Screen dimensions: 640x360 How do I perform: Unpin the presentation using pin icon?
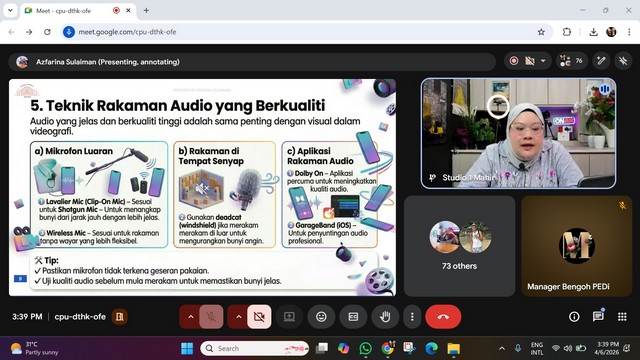[623, 61]
